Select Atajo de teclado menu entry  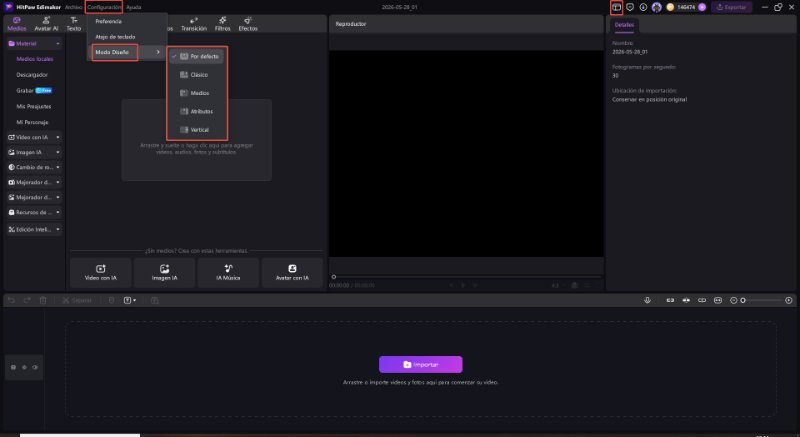click(x=115, y=37)
